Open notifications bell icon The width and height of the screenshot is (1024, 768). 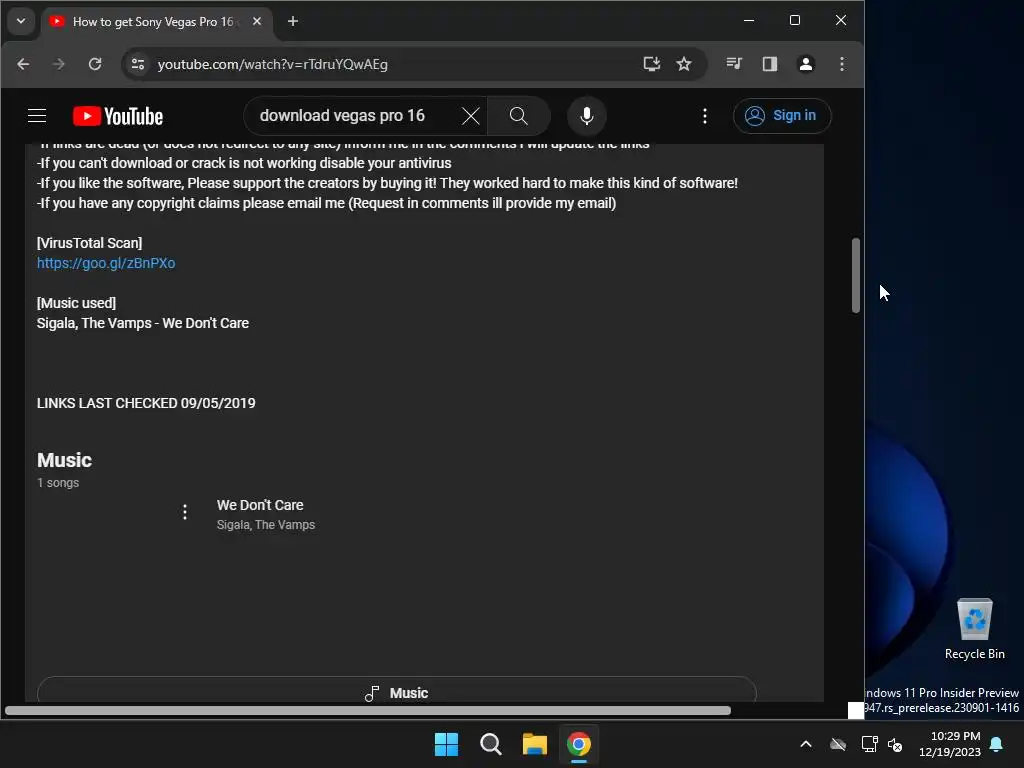(997, 744)
